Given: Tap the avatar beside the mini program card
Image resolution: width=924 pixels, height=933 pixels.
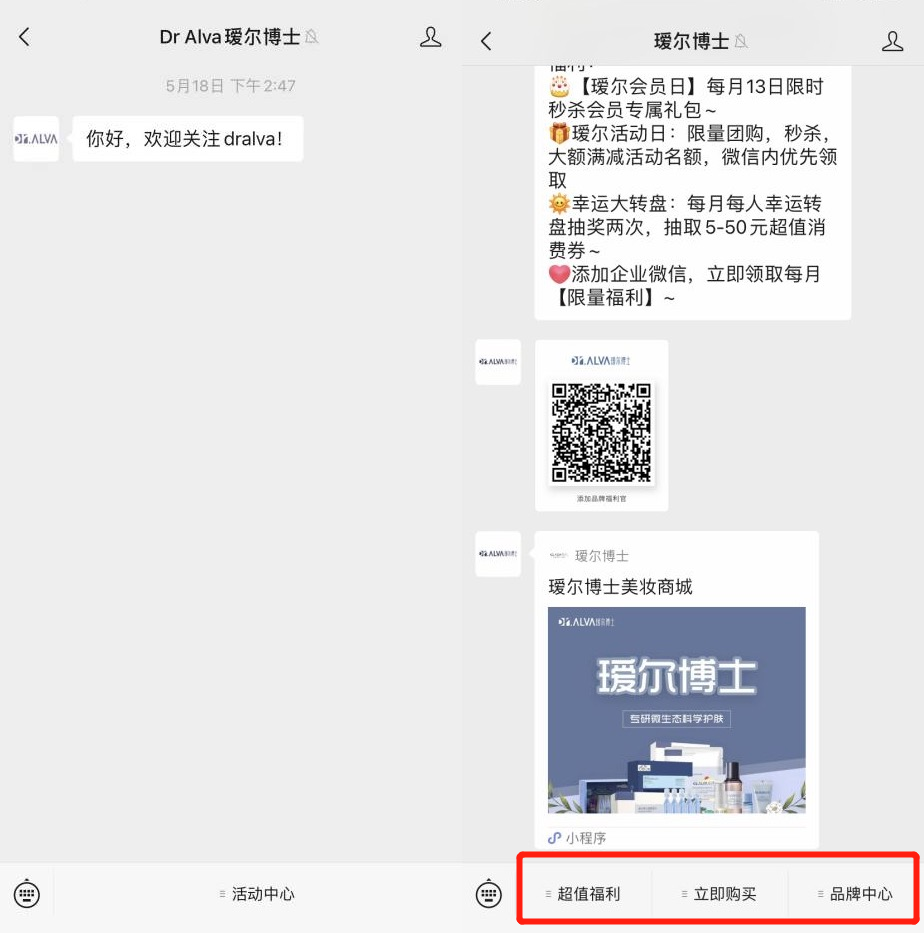Looking at the screenshot, I should (498, 554).
